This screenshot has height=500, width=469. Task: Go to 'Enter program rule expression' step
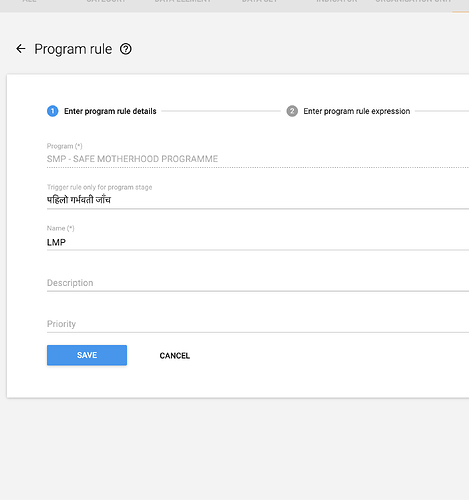pos(357,111)
